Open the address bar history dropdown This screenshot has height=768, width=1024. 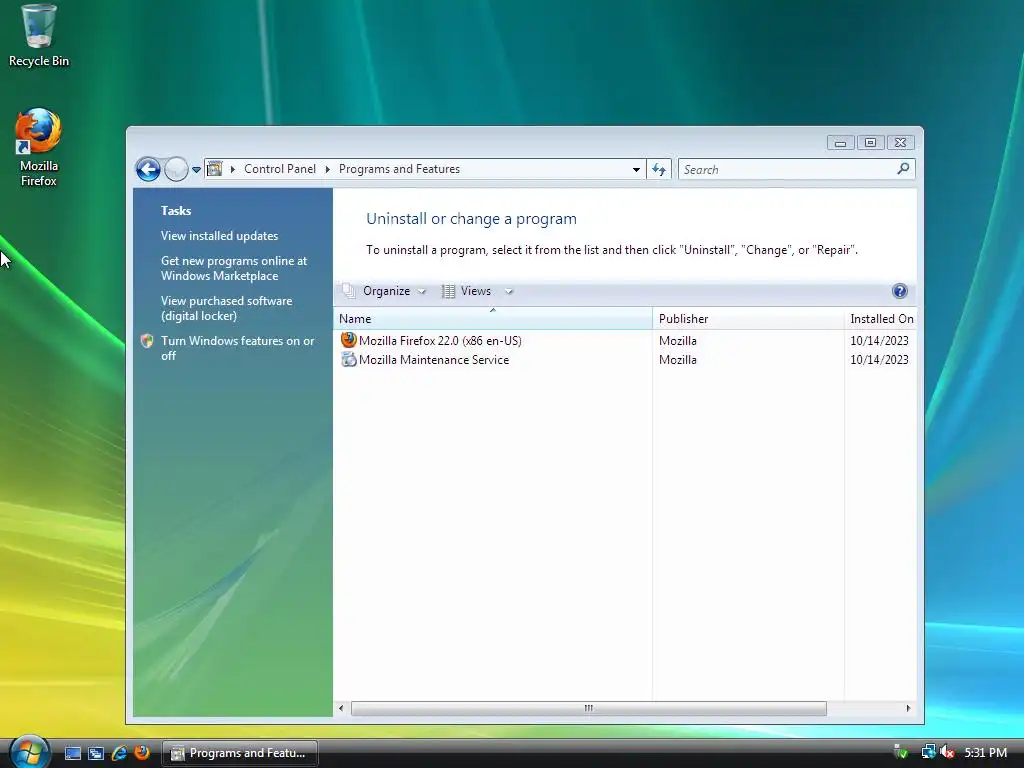(x=636, y=170)
